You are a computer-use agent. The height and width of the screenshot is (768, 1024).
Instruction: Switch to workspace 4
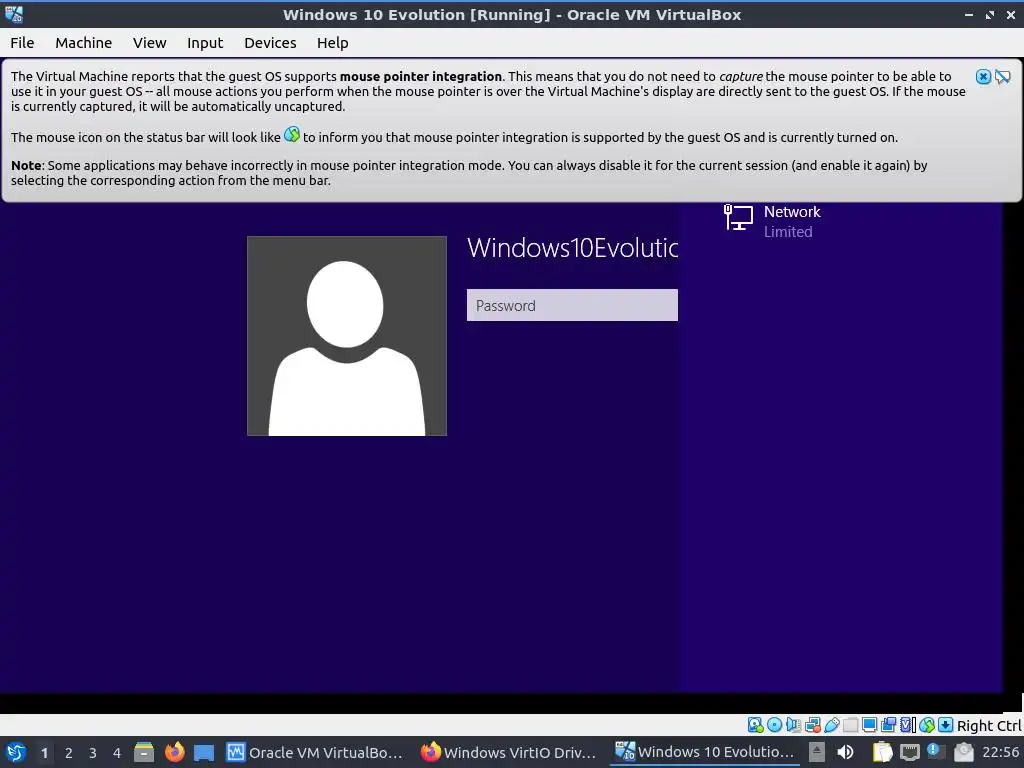[117, 752]
